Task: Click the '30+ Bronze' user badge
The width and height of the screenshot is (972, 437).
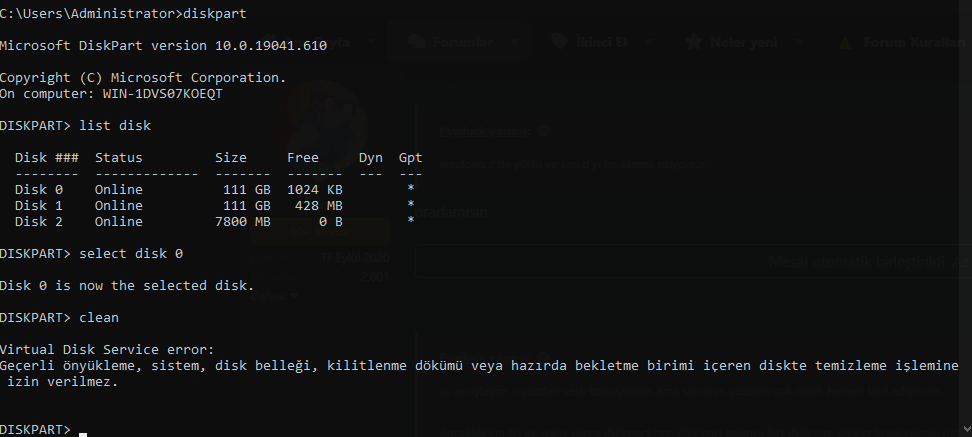Action: (x=320, y=232)
